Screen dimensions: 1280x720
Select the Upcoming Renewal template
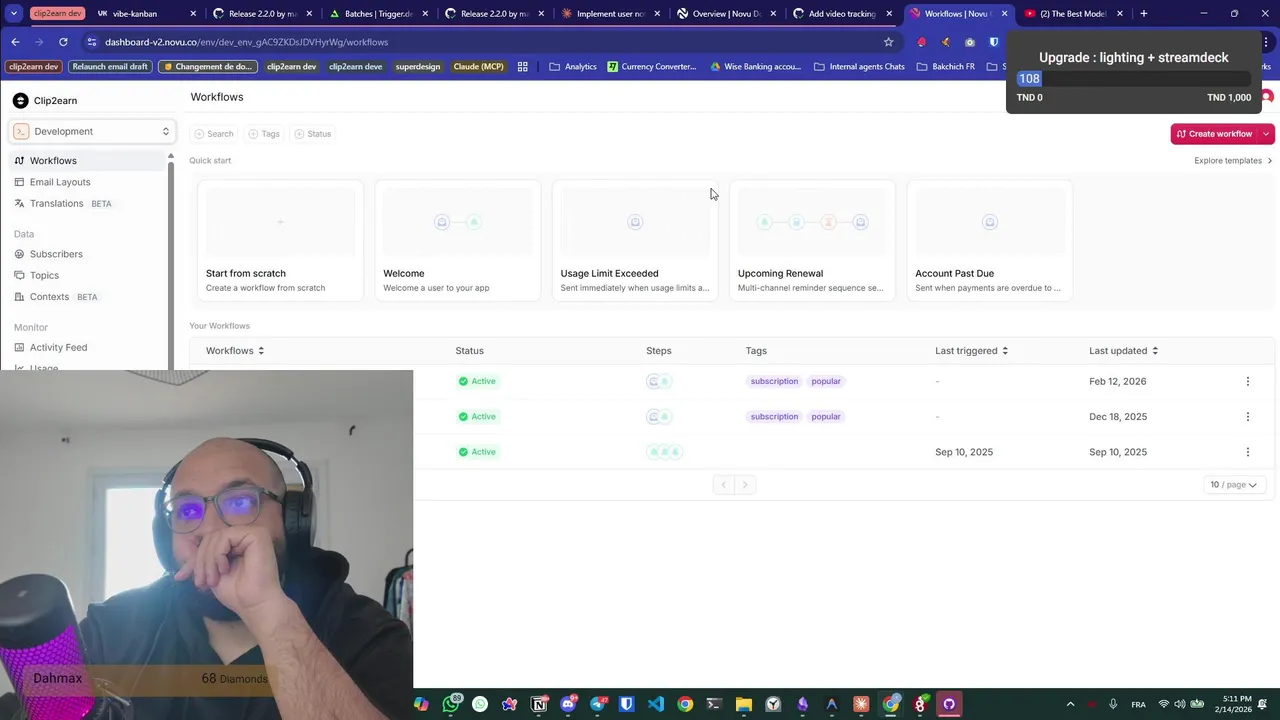[x=812, y=240]
